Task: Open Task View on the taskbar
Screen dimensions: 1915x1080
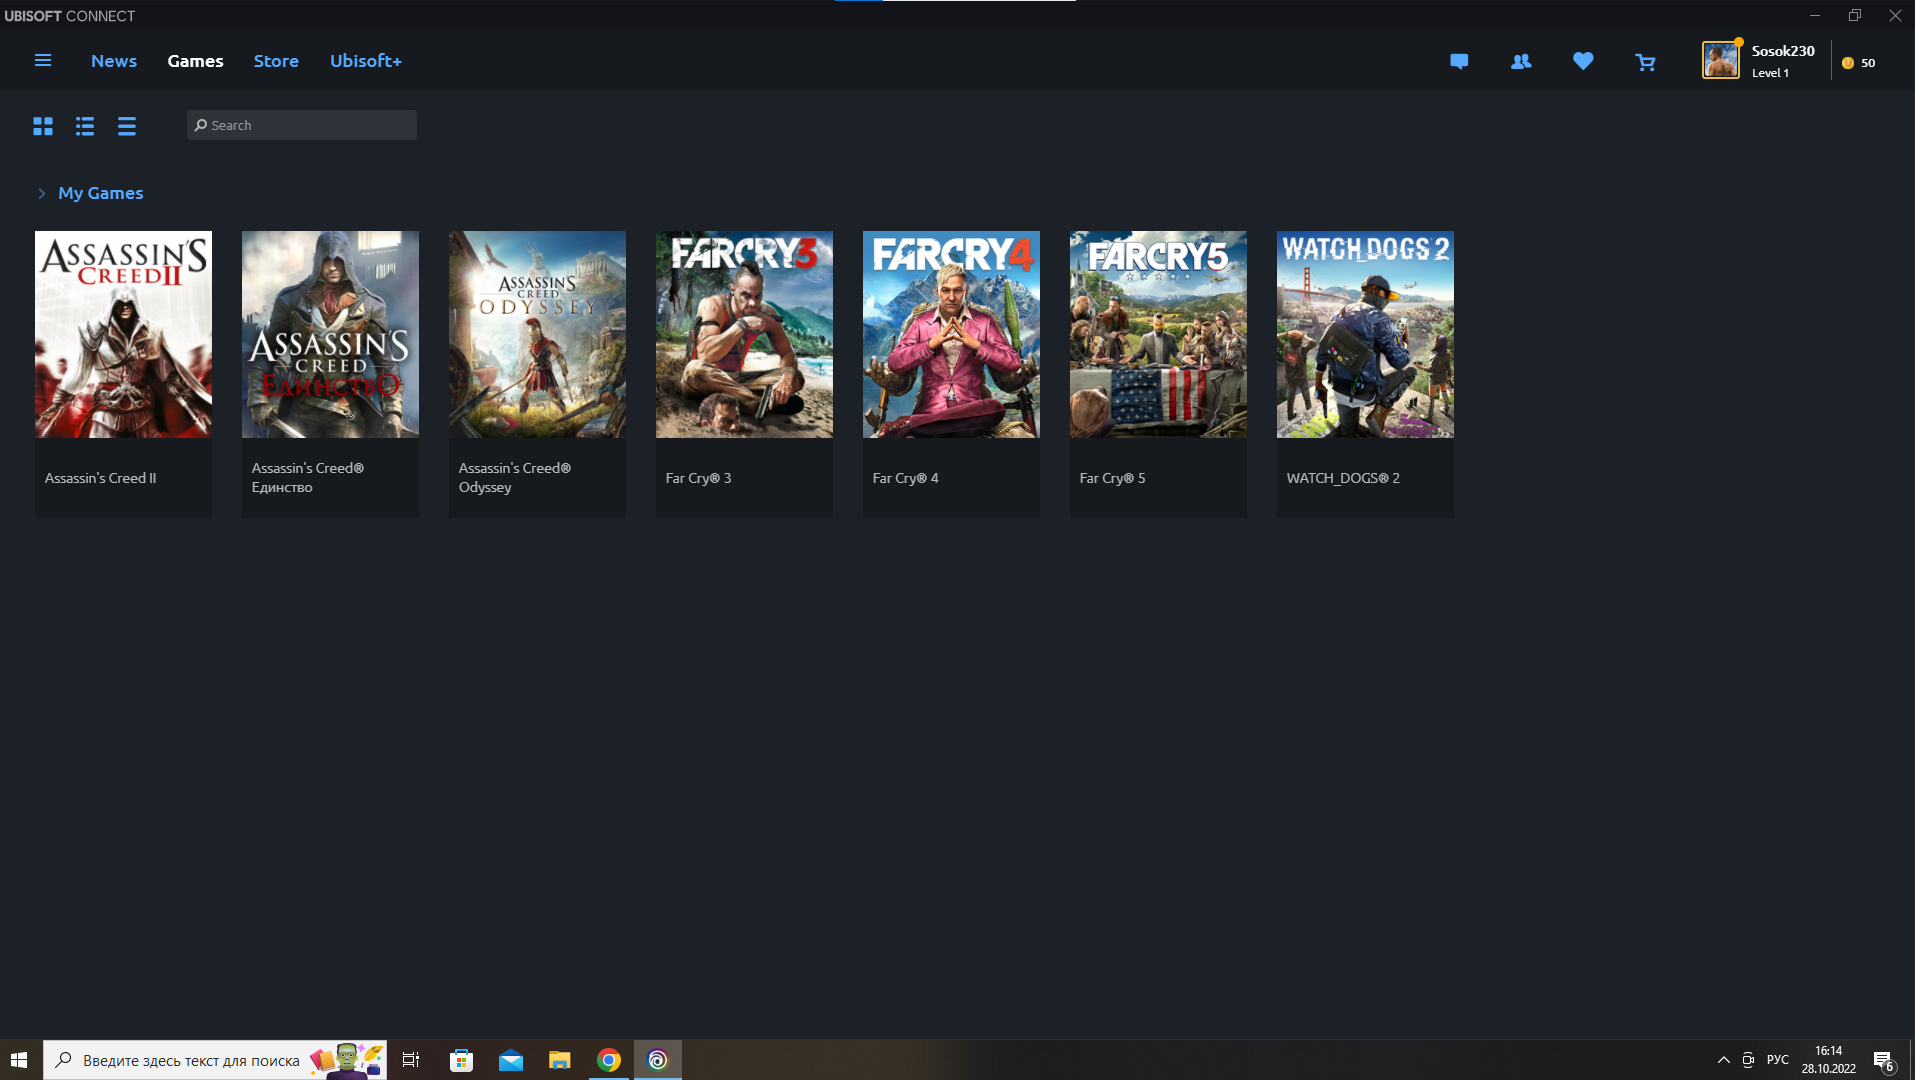Action: pos(411,1060)
